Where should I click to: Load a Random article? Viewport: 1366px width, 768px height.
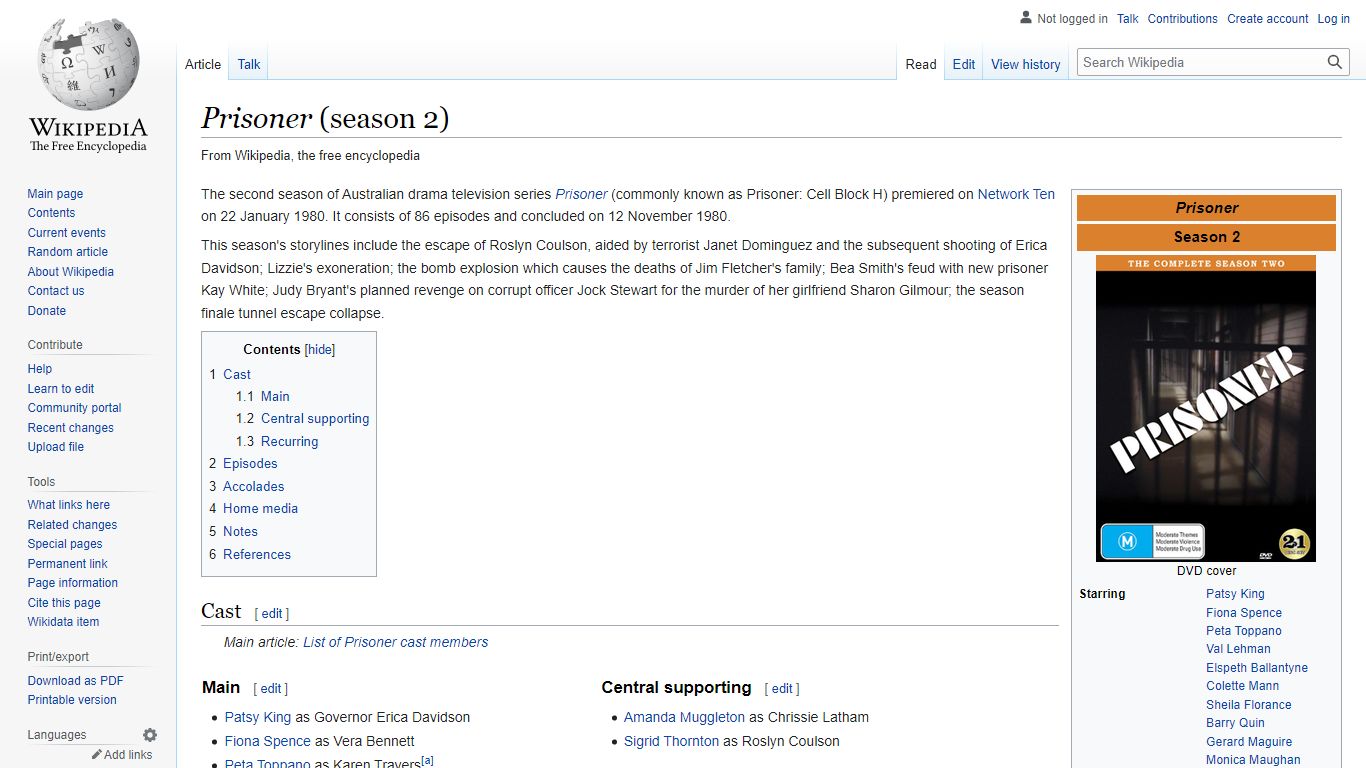(x=68, y=252)
